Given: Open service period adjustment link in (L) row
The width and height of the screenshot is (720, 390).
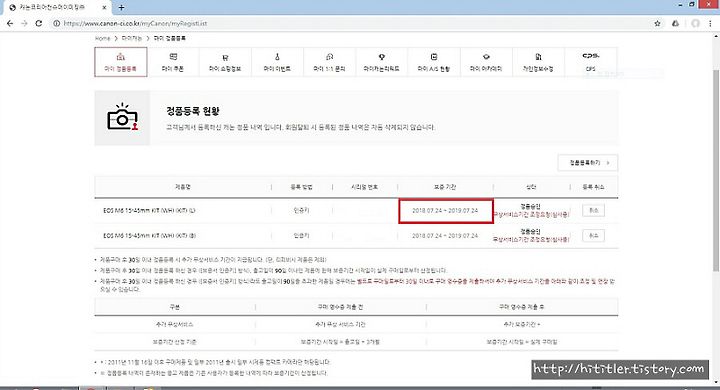Looking at the screenshot, I should (x=531, y=215).
